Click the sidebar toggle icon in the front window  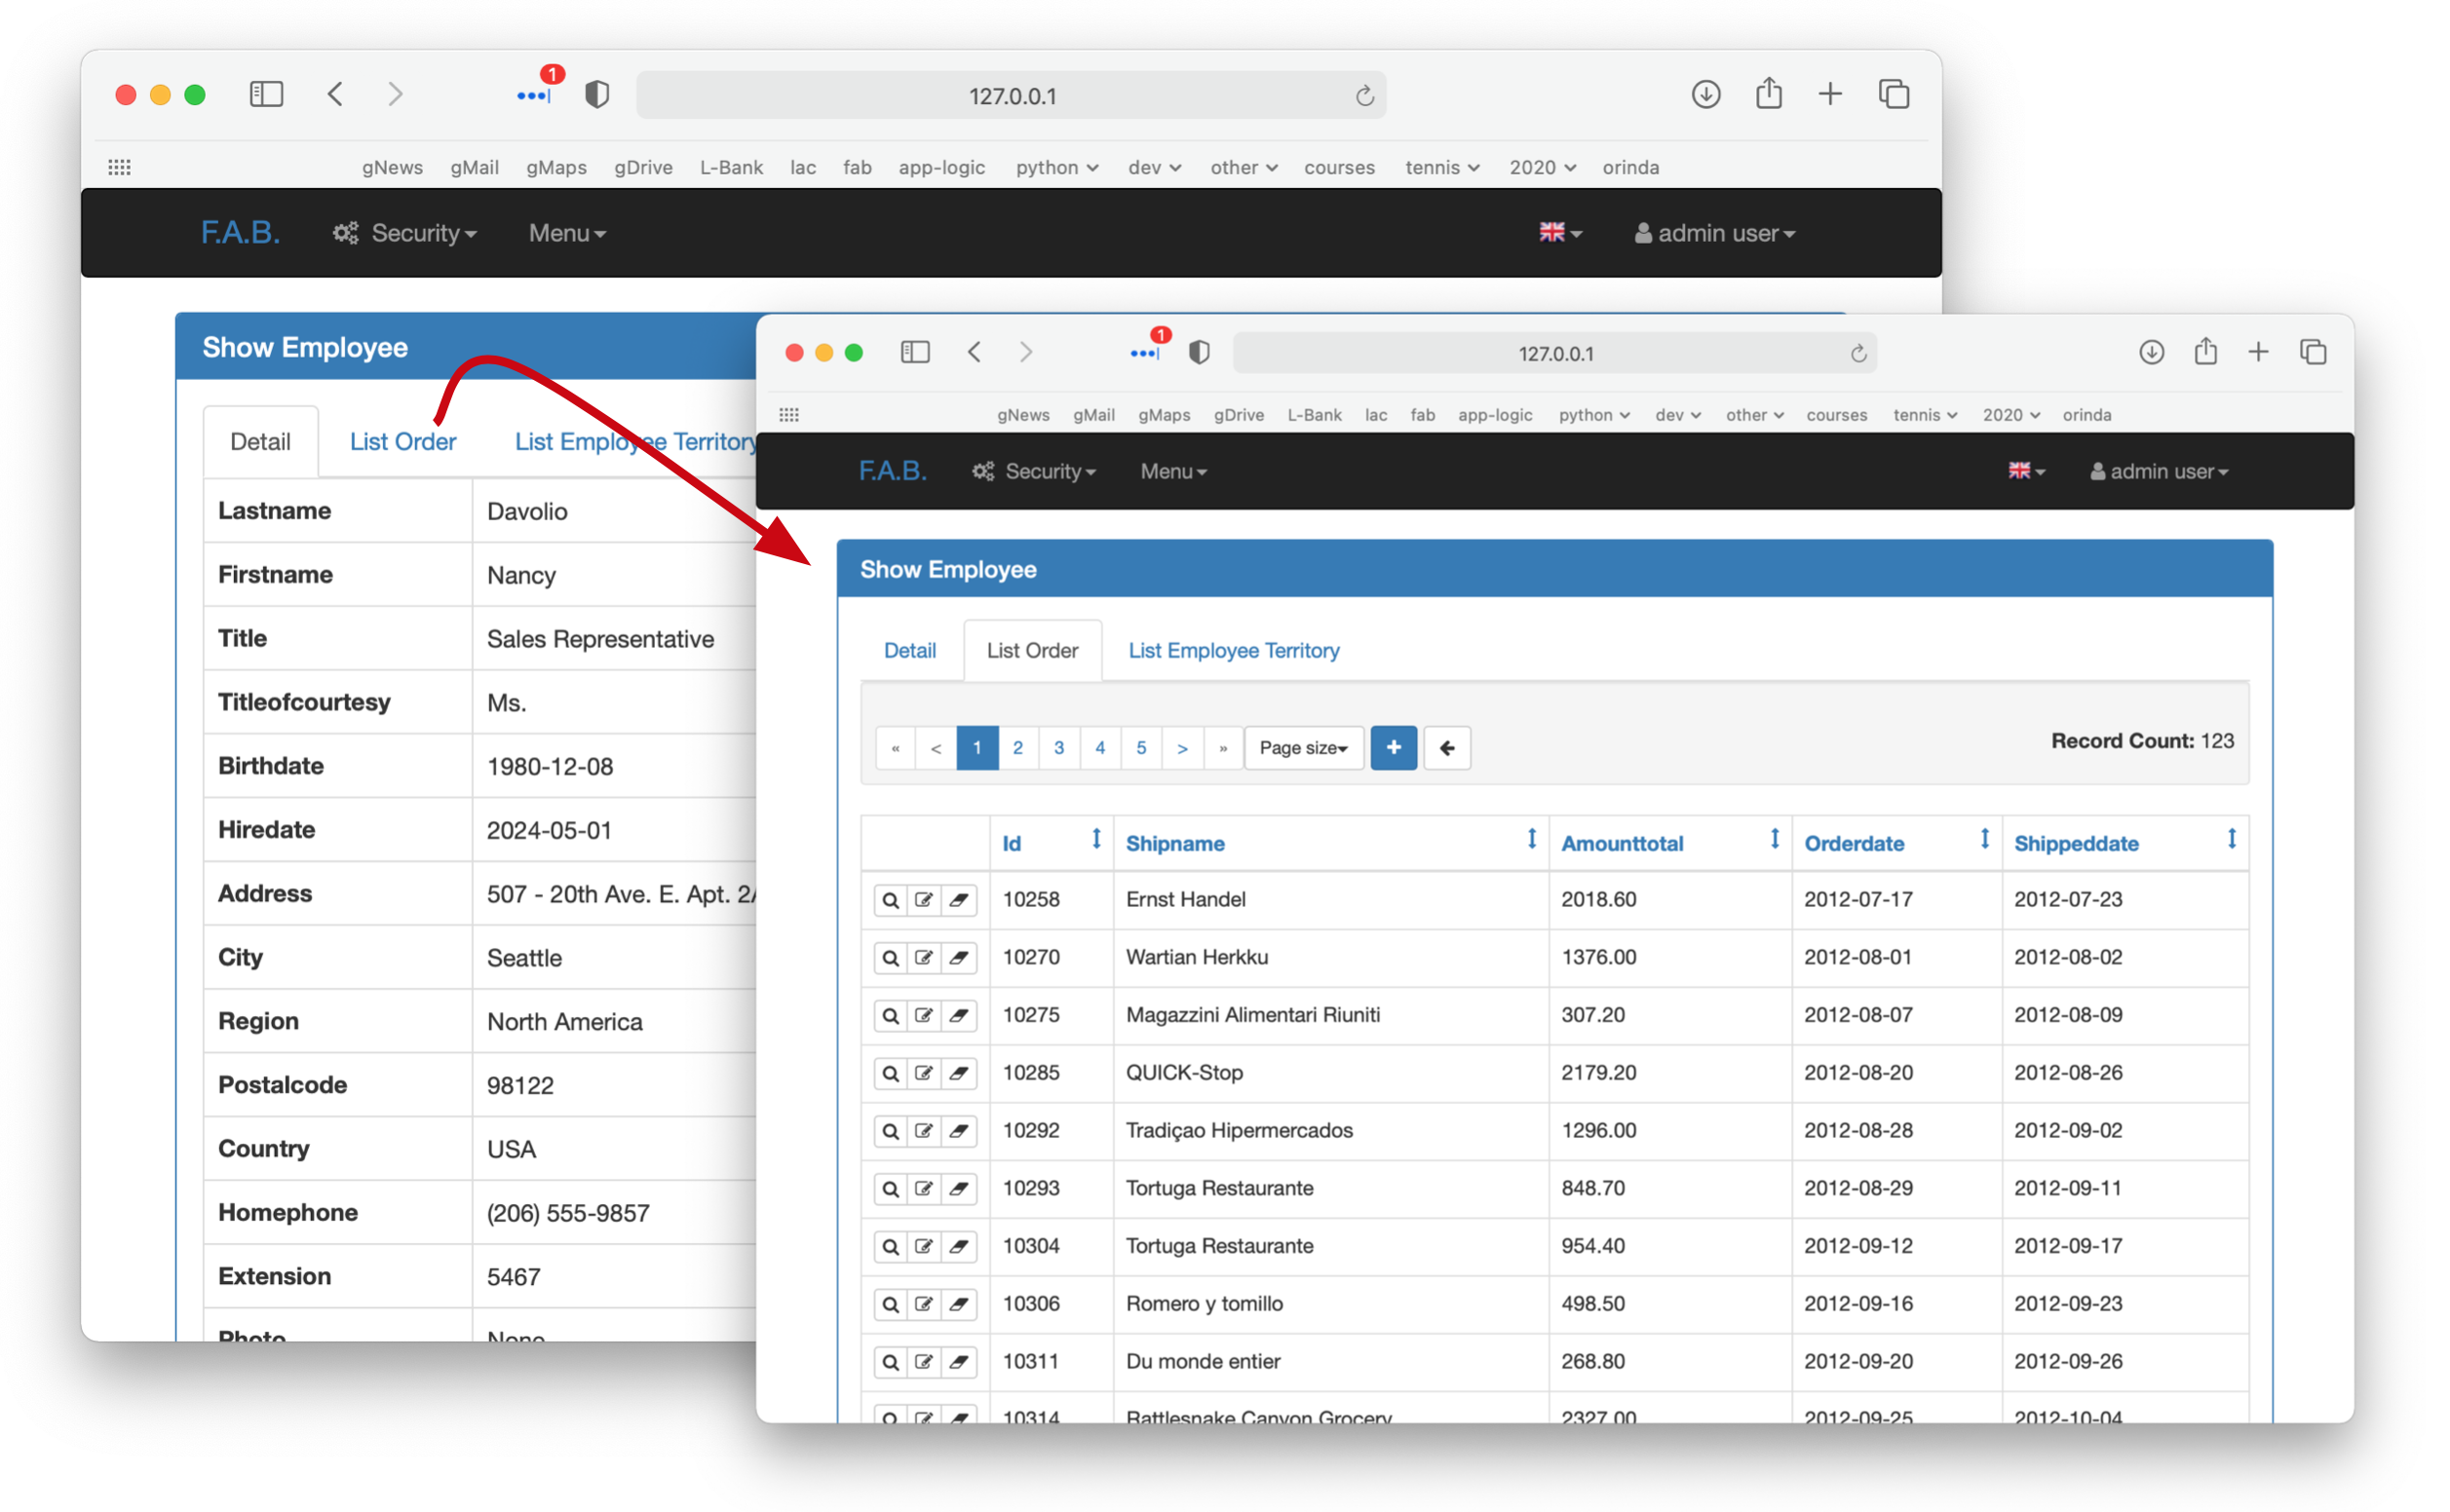915,352
